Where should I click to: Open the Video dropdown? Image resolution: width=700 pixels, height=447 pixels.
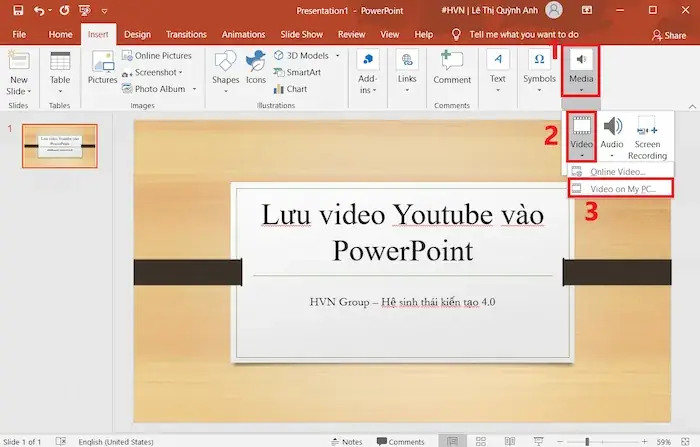click(582, 136)
